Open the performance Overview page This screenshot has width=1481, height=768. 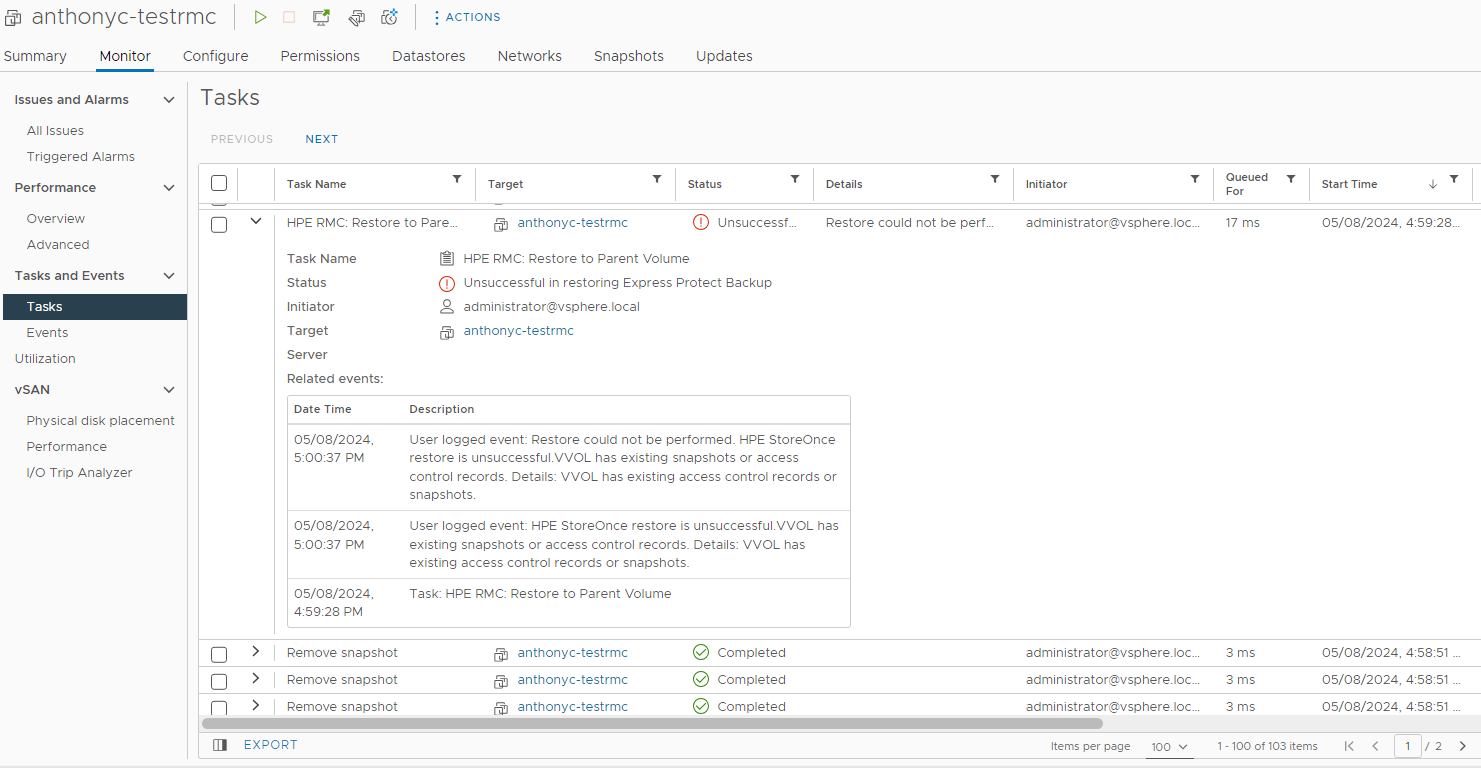(x=56, y=219)
